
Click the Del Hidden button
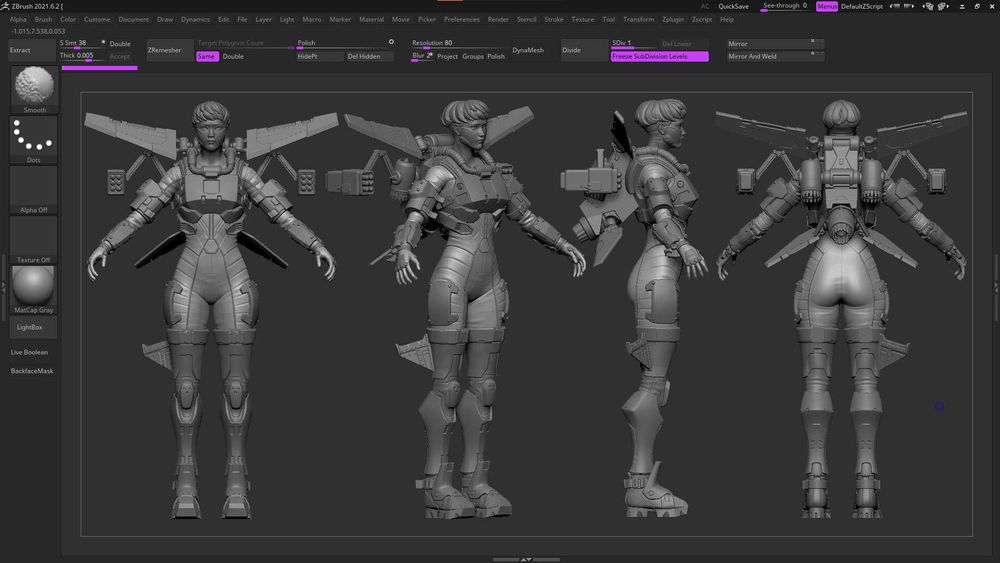[370, 56]
